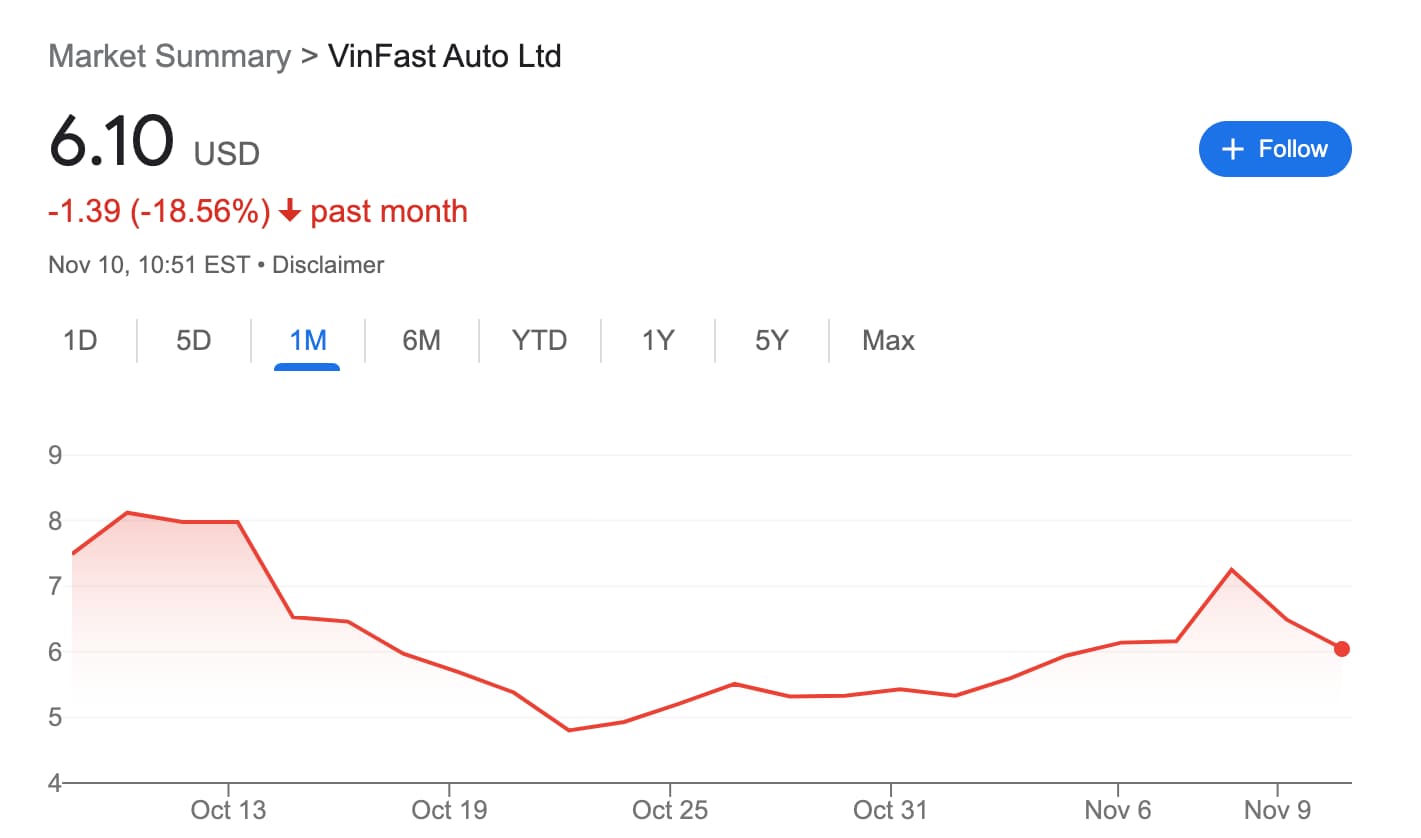Click the red current-price dot on chart
Viewport: 1421px width, 838px height.
(1342, 649)
